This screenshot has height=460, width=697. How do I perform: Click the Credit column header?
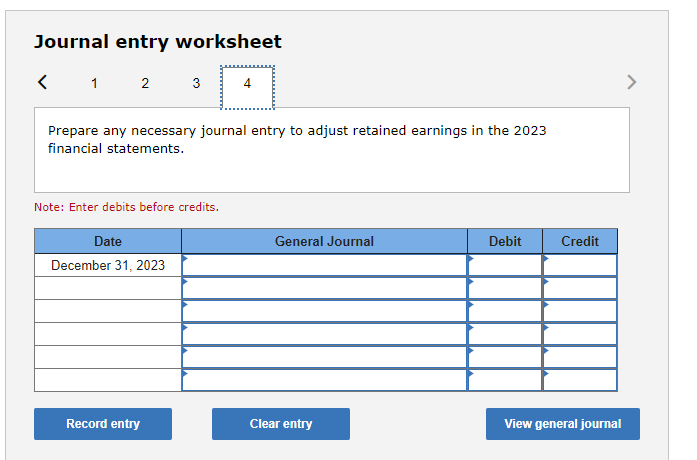(580, 241)
